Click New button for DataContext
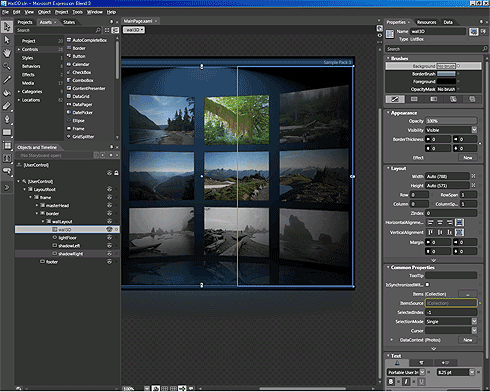This screenshot has width=490, height=392. (468, 340)
